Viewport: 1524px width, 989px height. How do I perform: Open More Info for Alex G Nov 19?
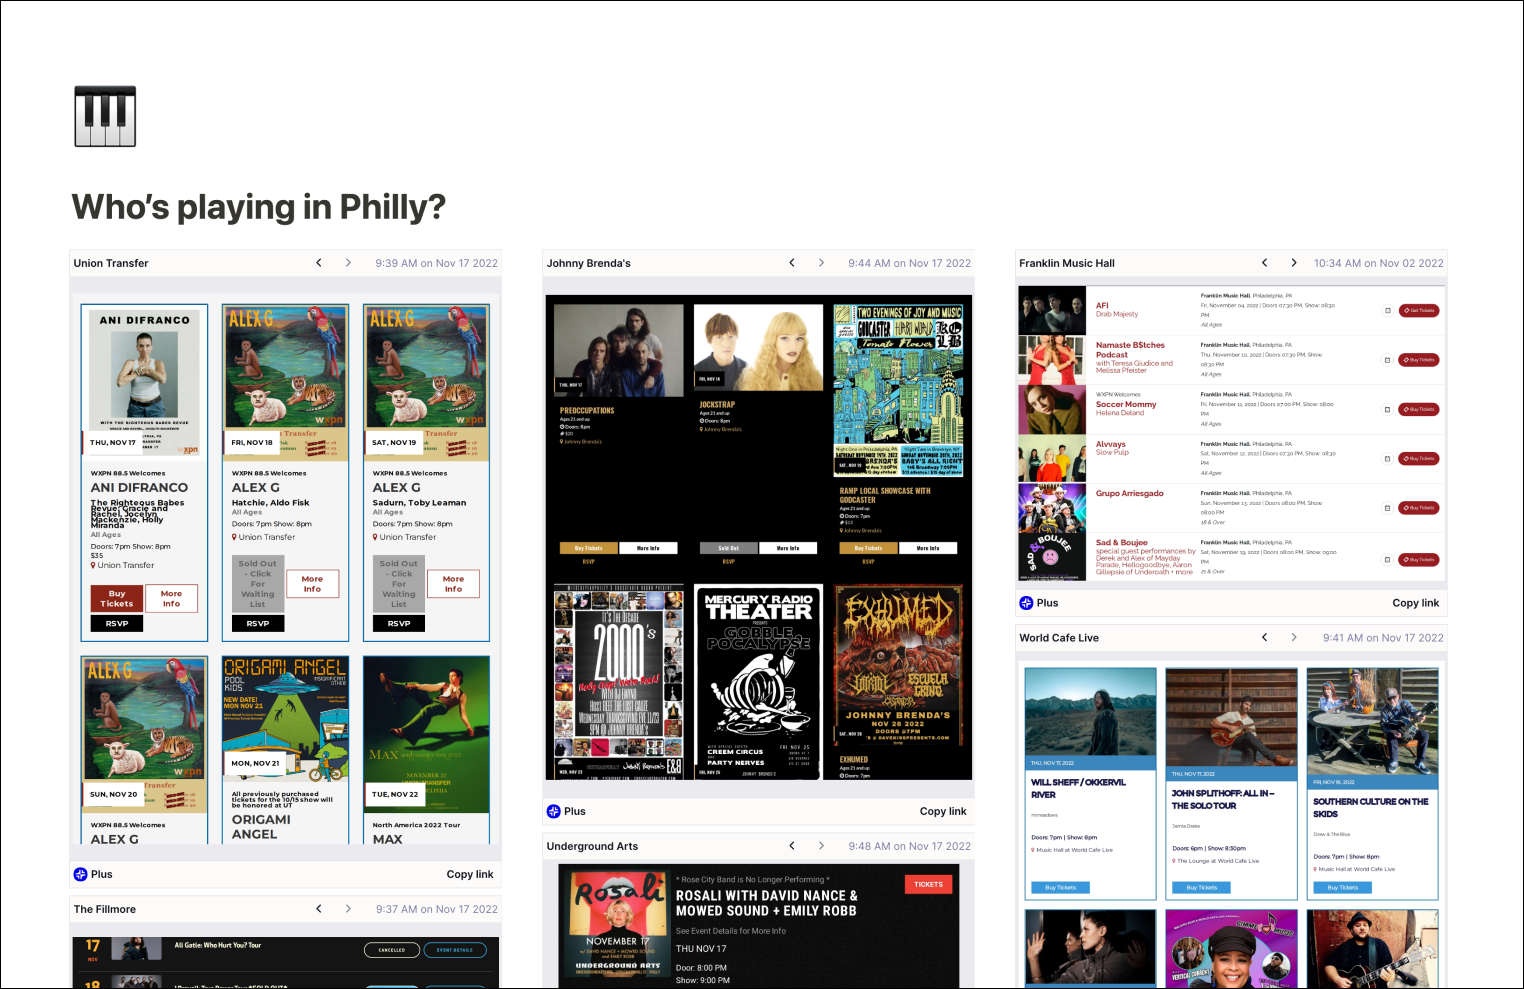pyautogui.click(x=454, y=584)
